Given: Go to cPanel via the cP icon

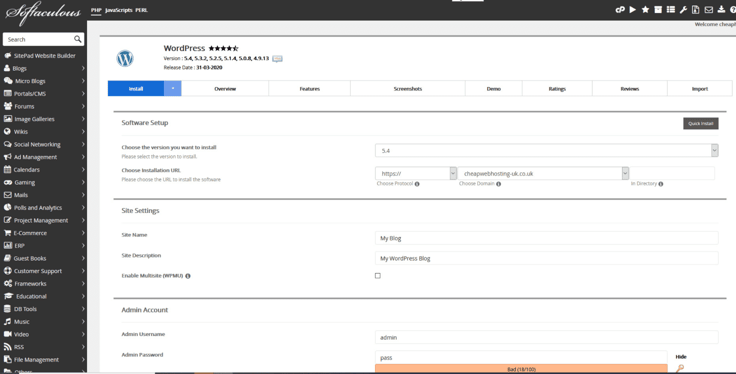Looking at the screenshot, I should pyautogui.click(x=620, y=9).
